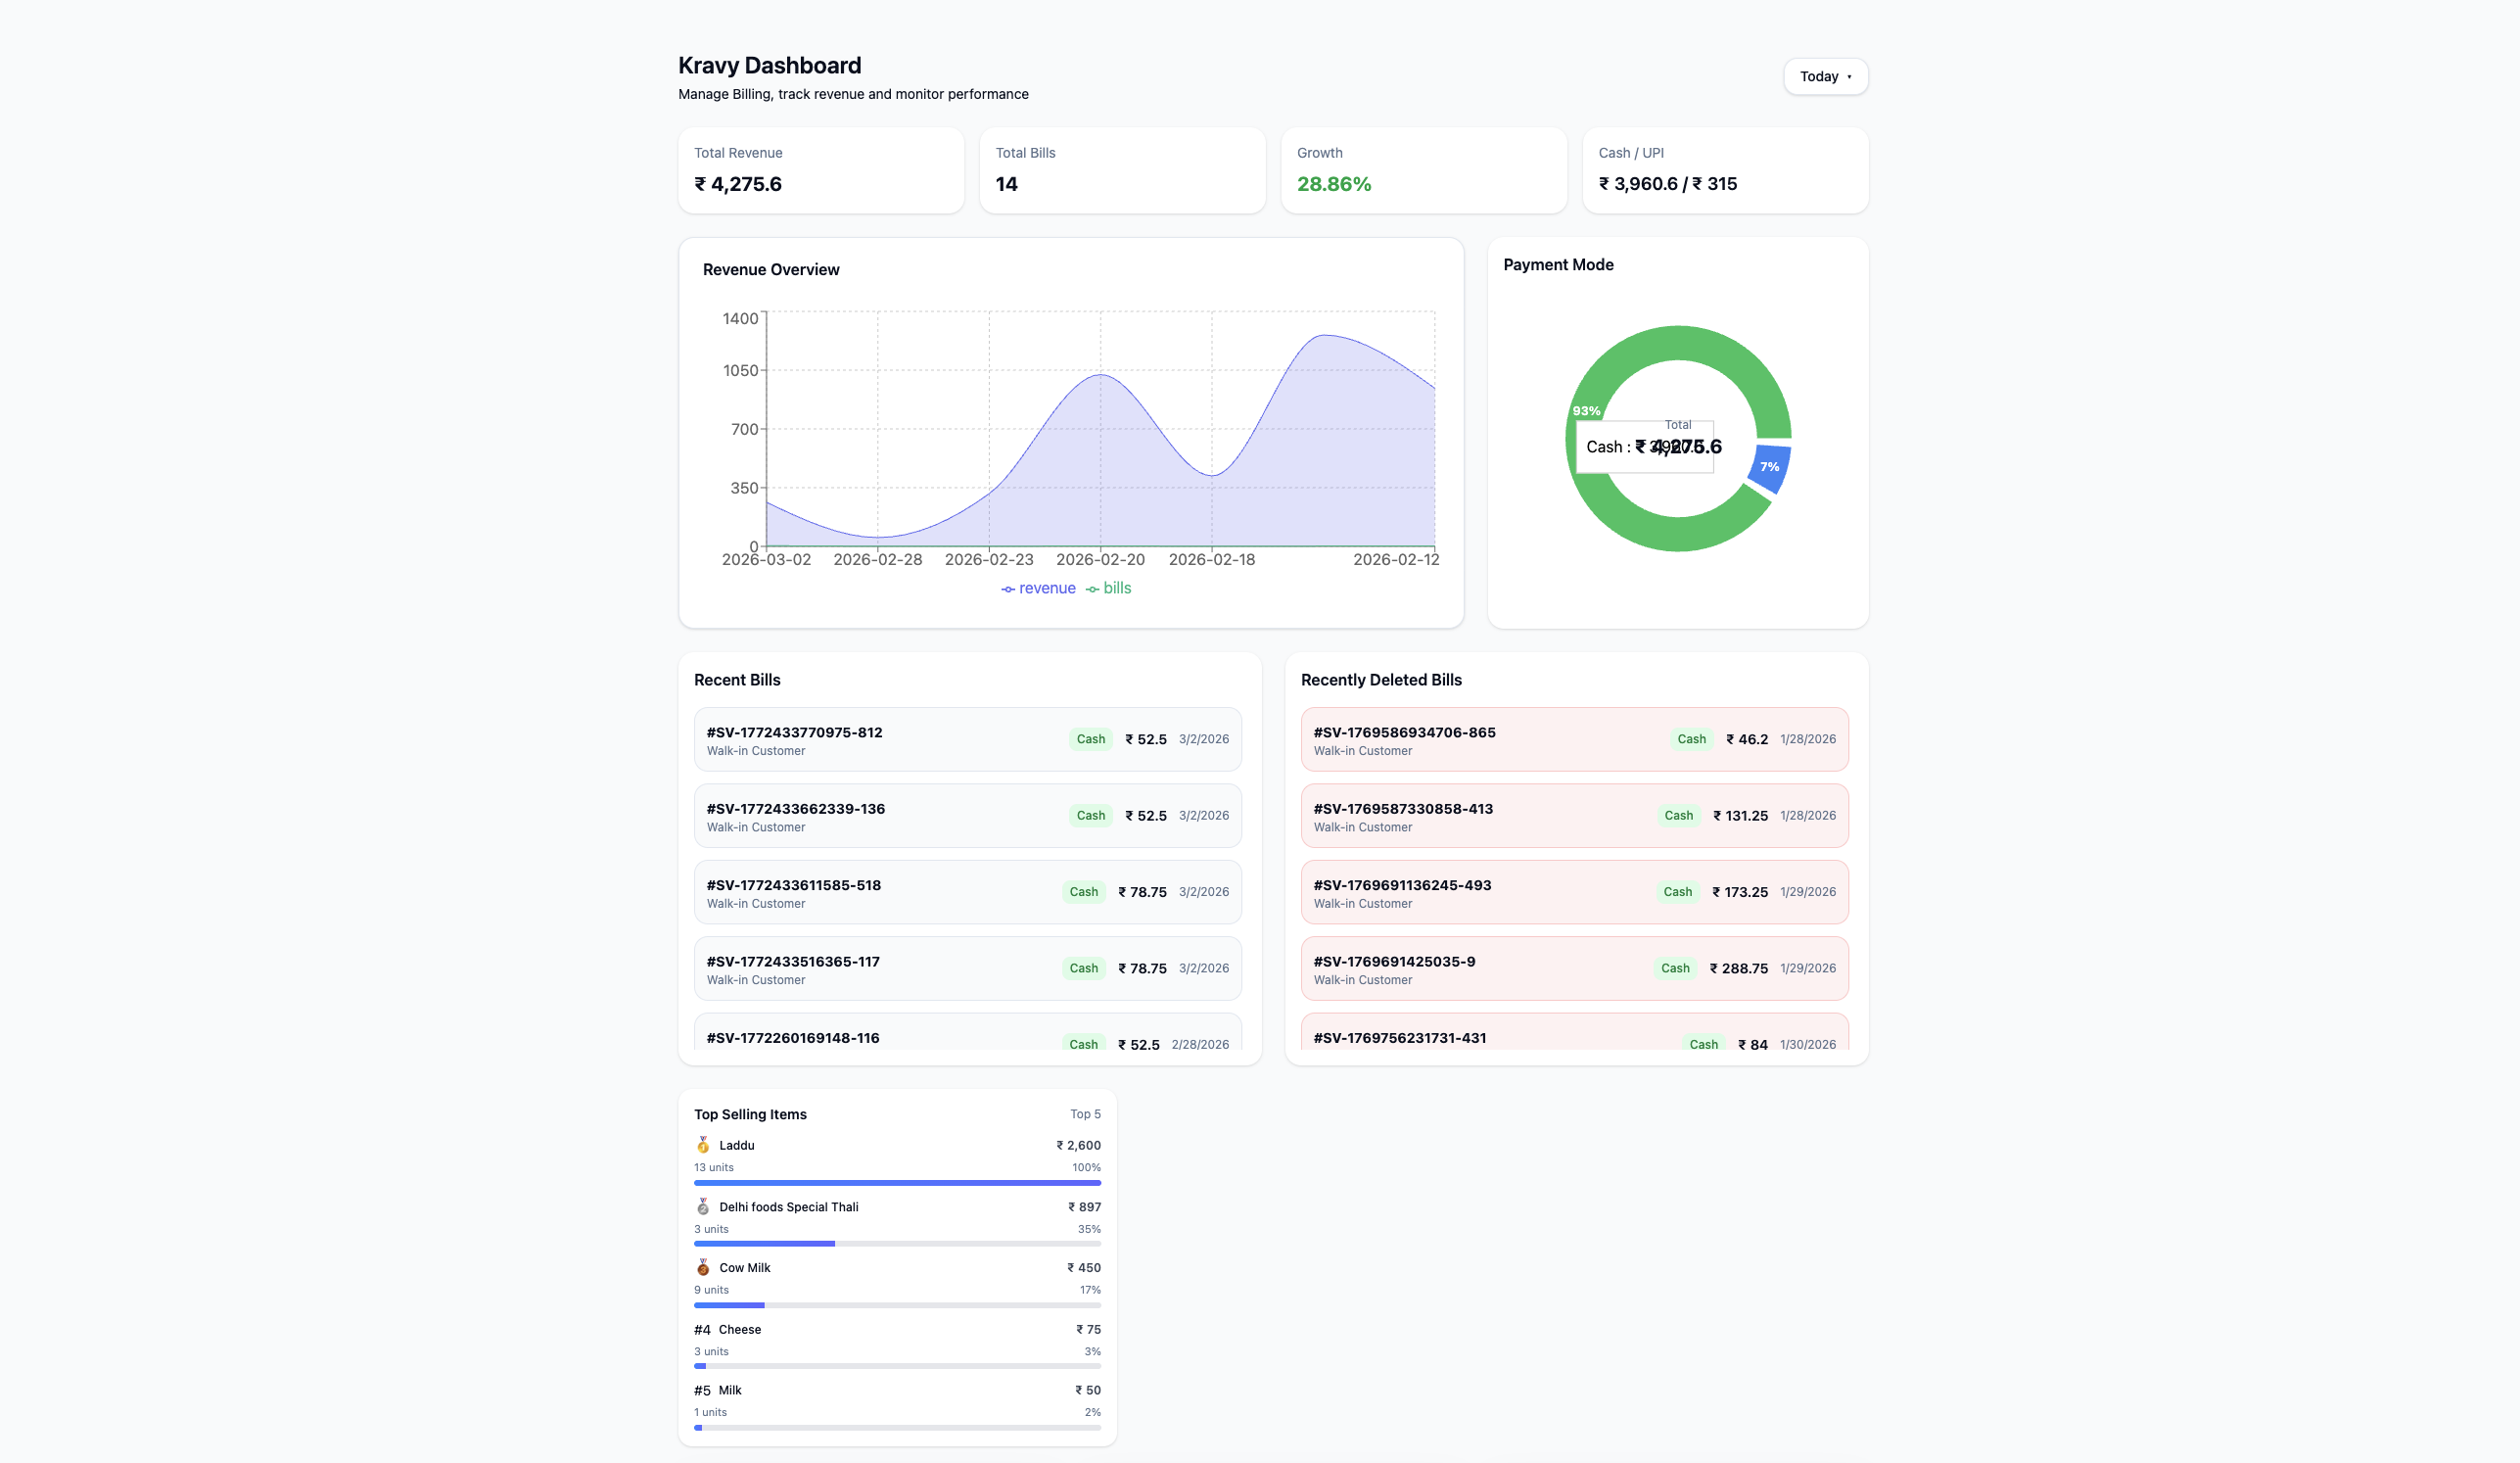Click the Growth 28.86% card
Image resolution: width=2520 pixels, height=1463 pixels.
click(x=1423, y=170)
